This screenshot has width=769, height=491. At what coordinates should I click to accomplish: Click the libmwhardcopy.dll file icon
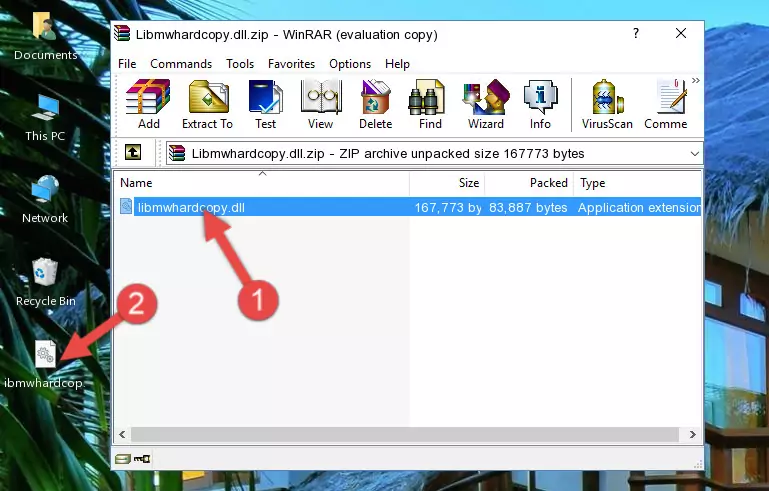point(126,207)
